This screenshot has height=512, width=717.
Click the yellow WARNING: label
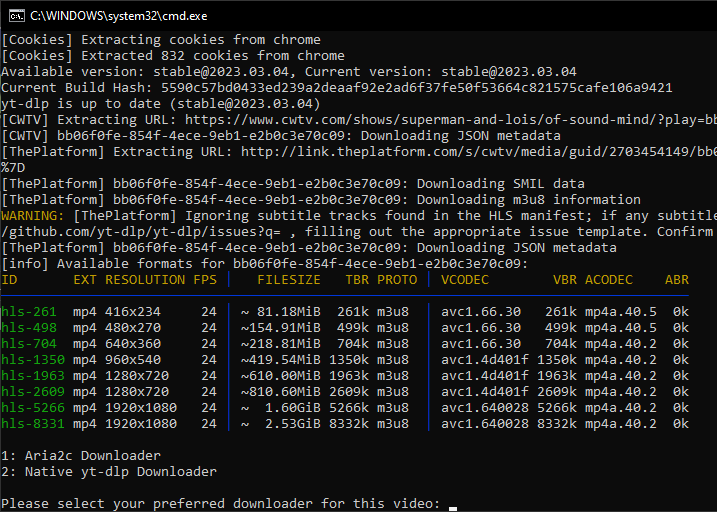(33, 216)
